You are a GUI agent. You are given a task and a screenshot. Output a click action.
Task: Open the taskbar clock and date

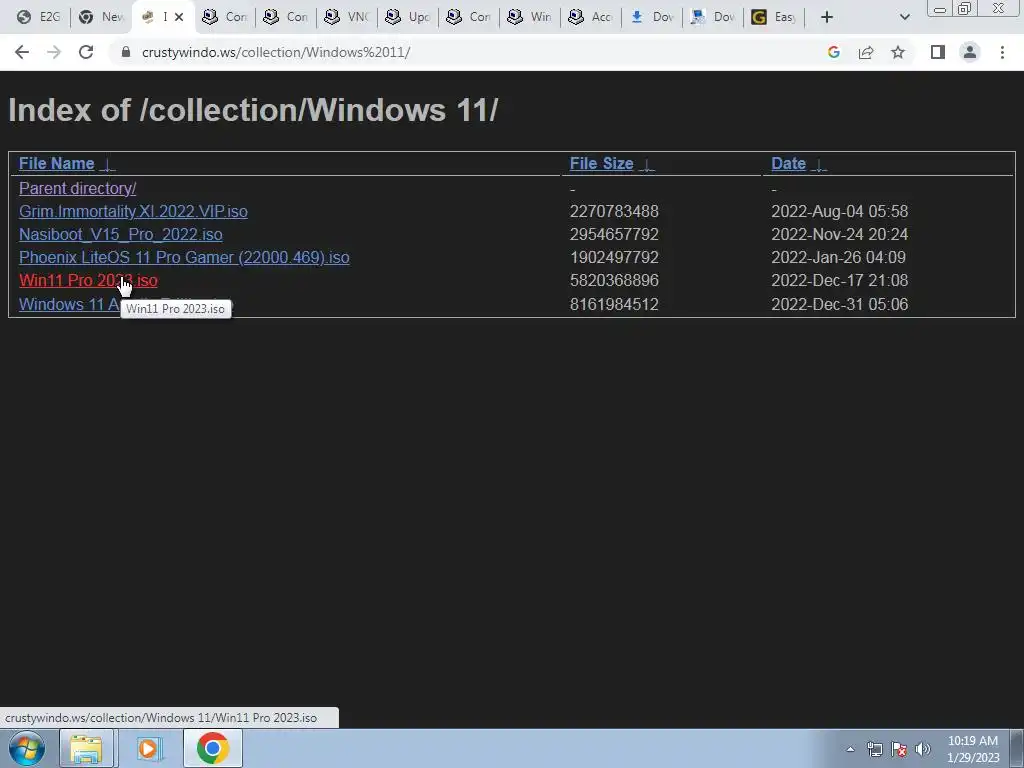[x=973, y=749]
